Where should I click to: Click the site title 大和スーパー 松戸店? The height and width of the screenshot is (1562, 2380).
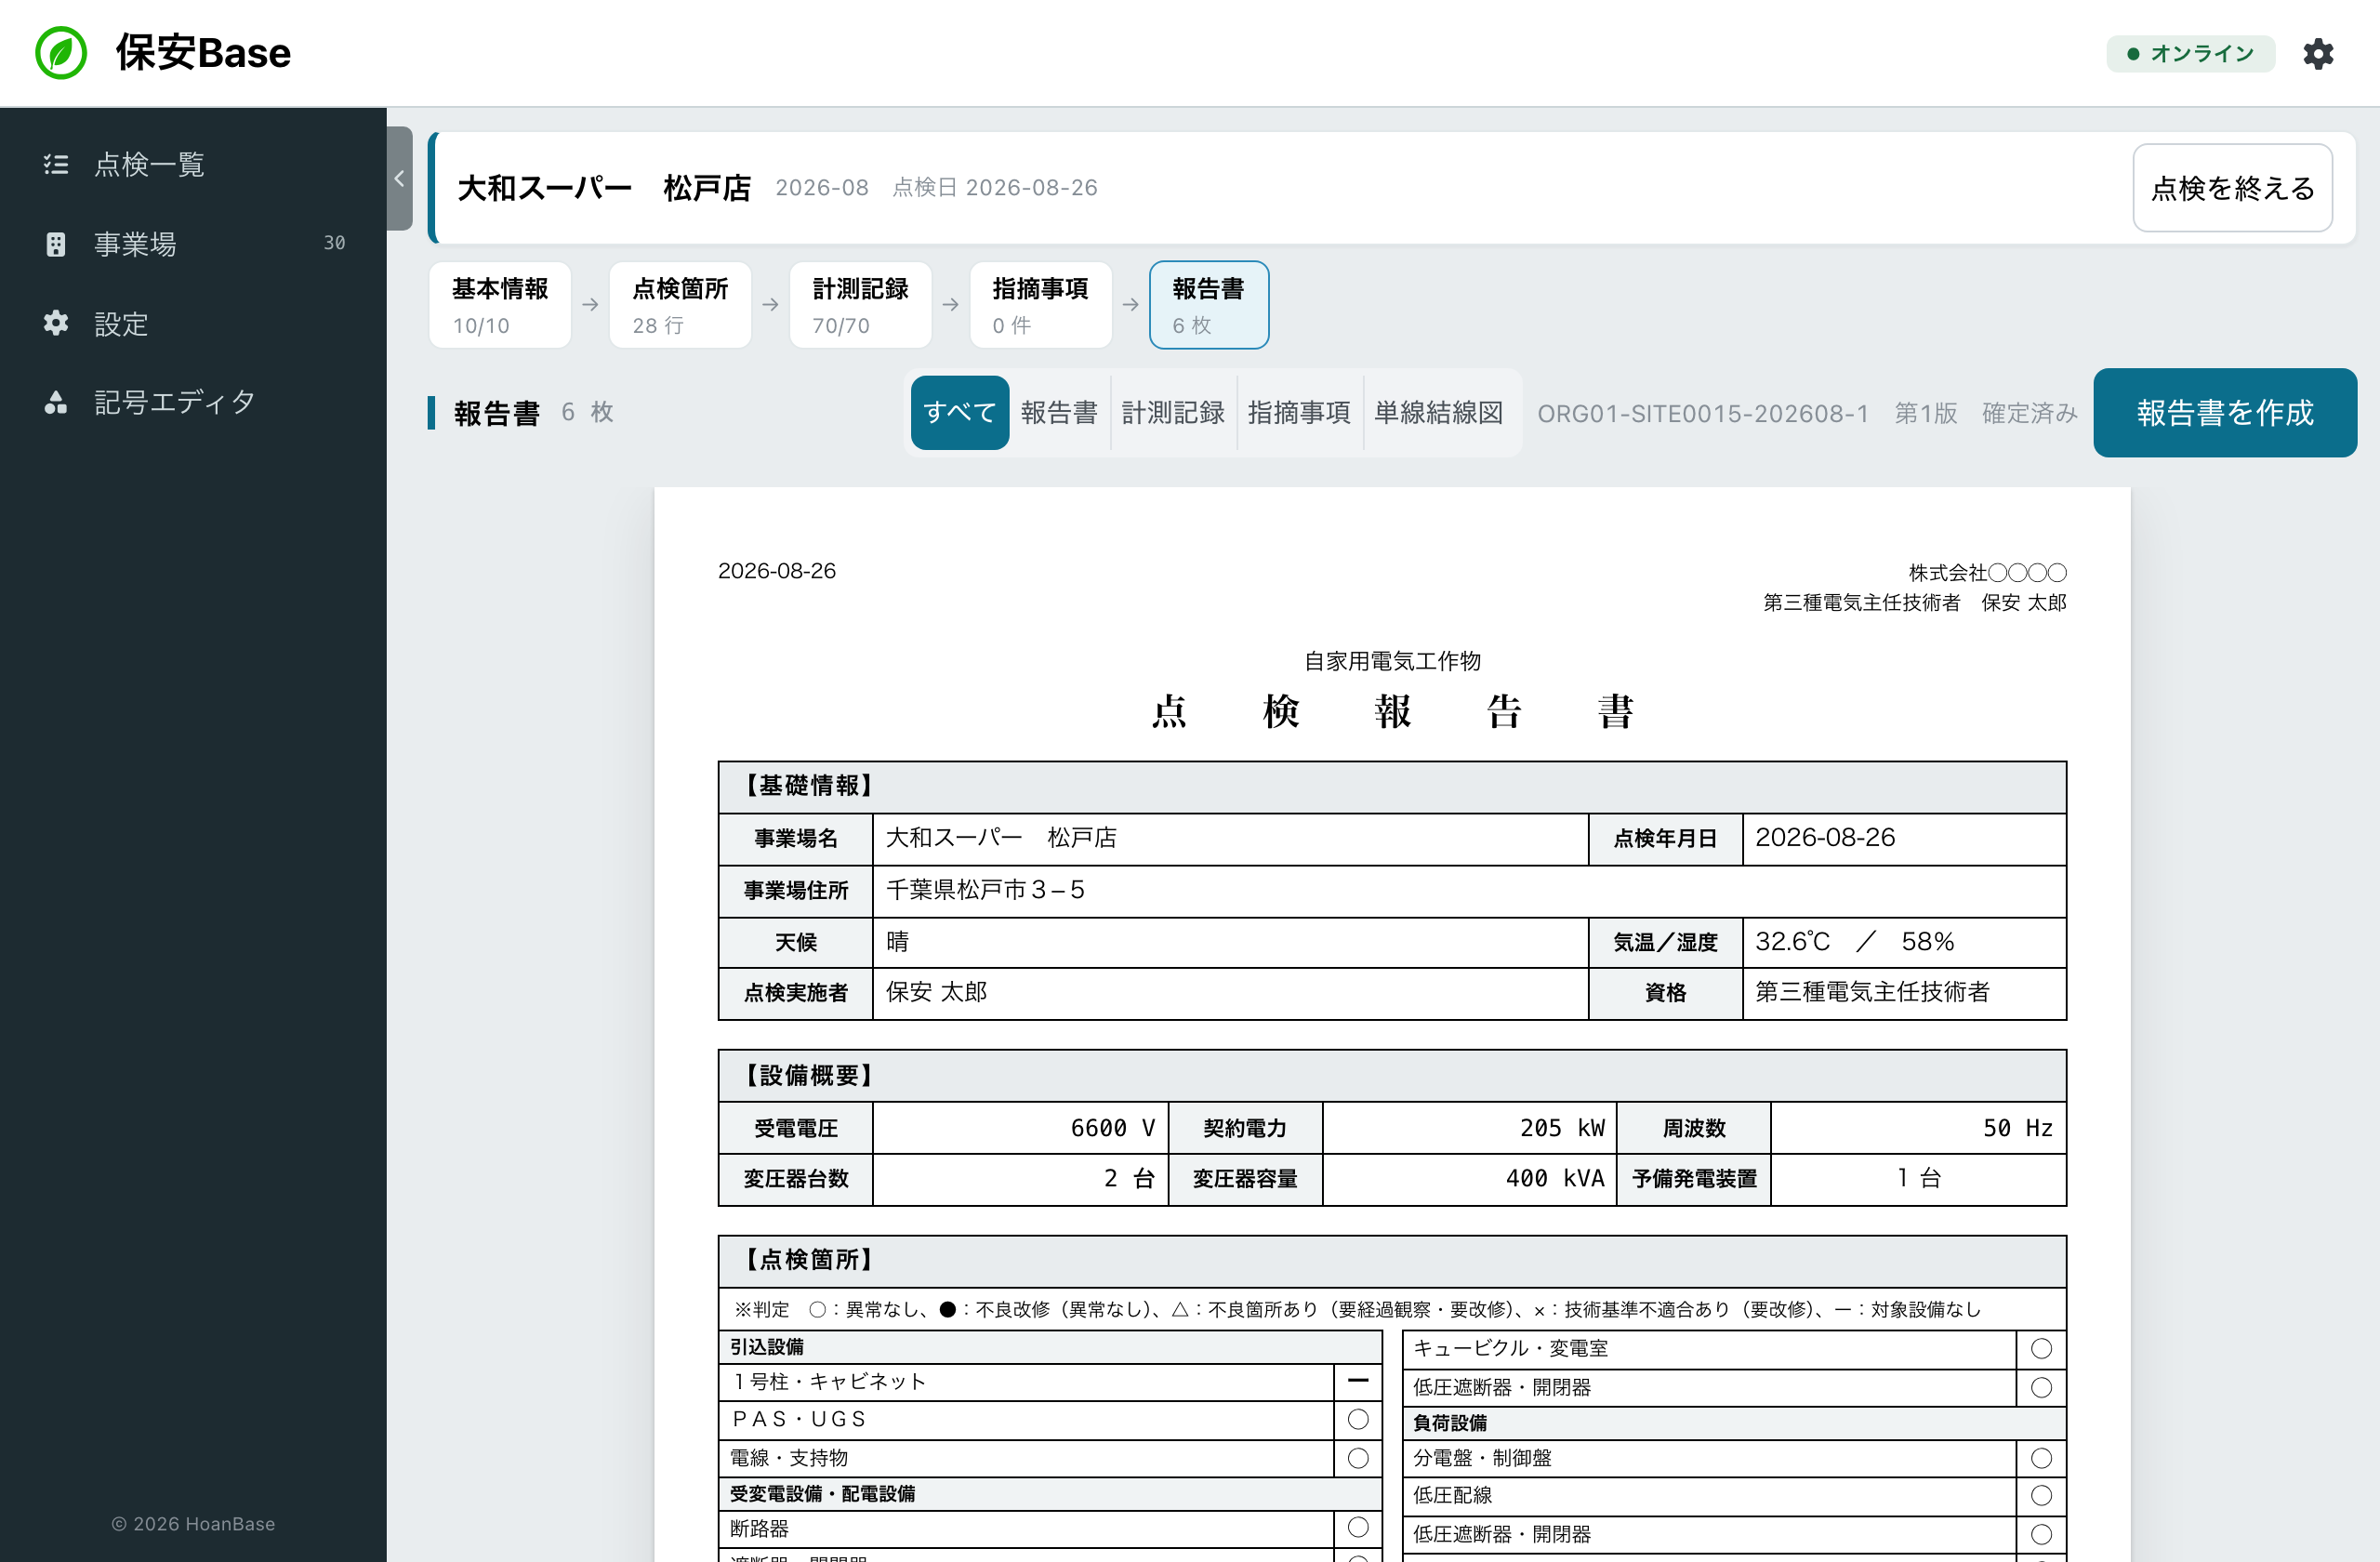coord(604,188)
